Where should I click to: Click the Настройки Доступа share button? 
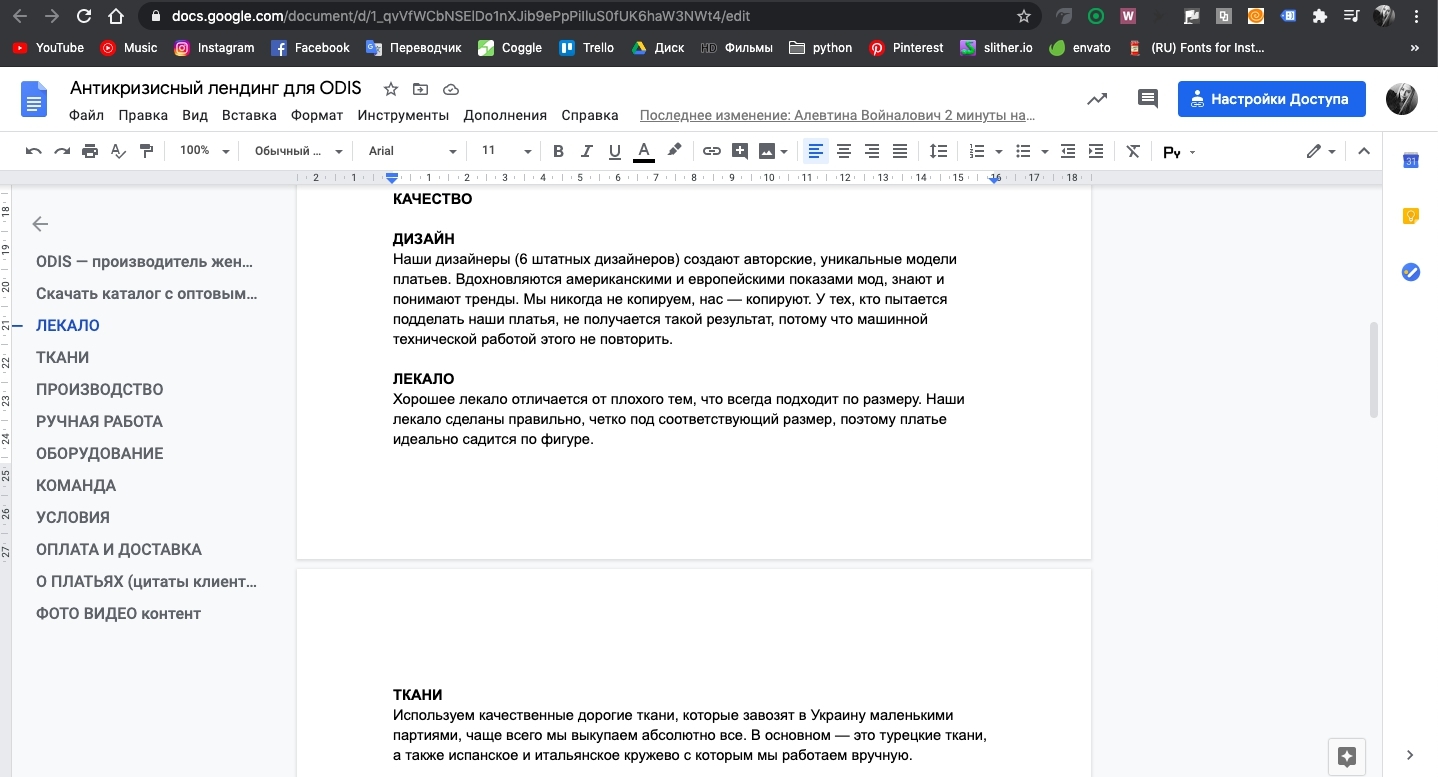click(1271, 99)
